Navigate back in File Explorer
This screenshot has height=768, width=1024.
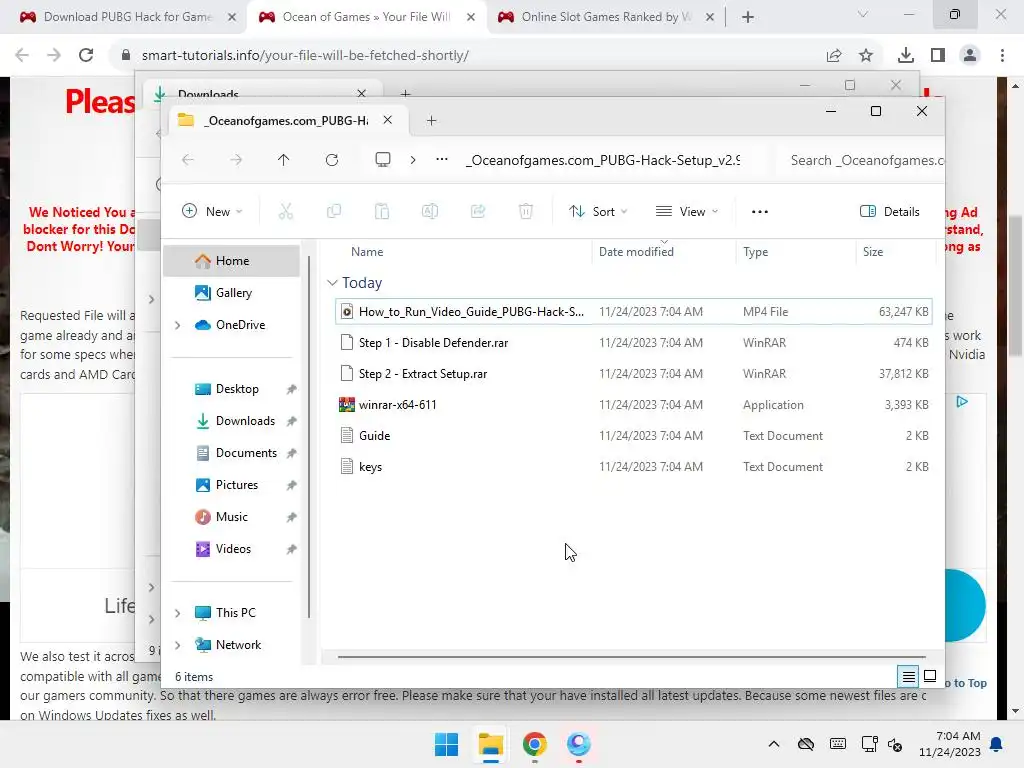188,160
